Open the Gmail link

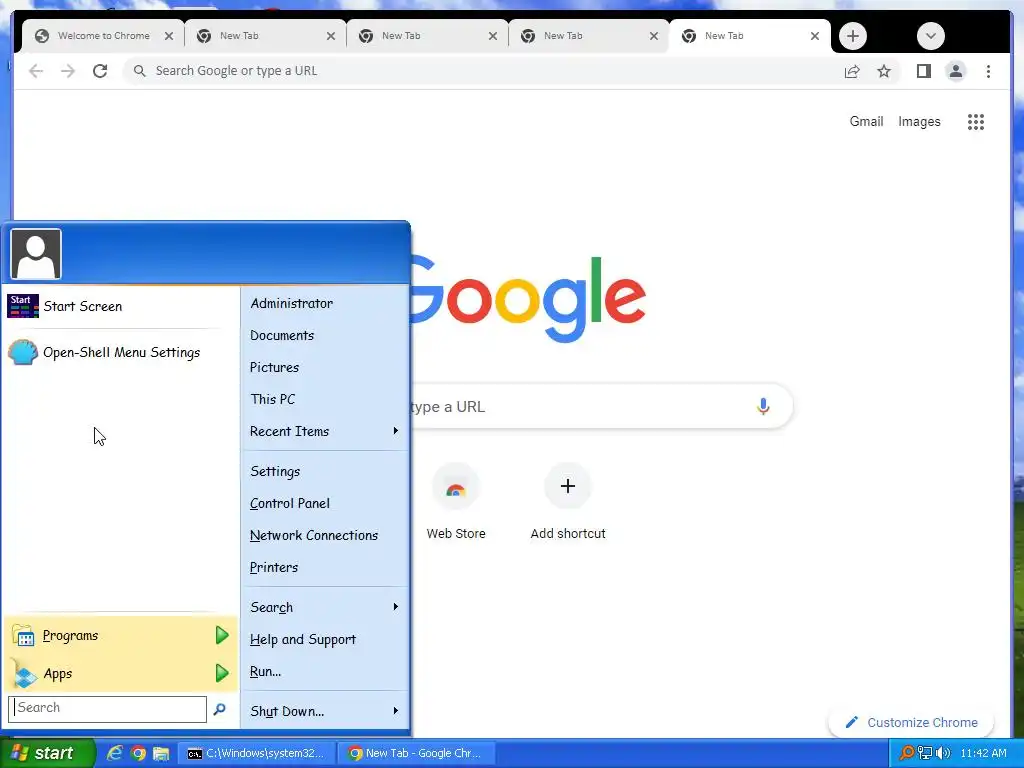(866, 121)
